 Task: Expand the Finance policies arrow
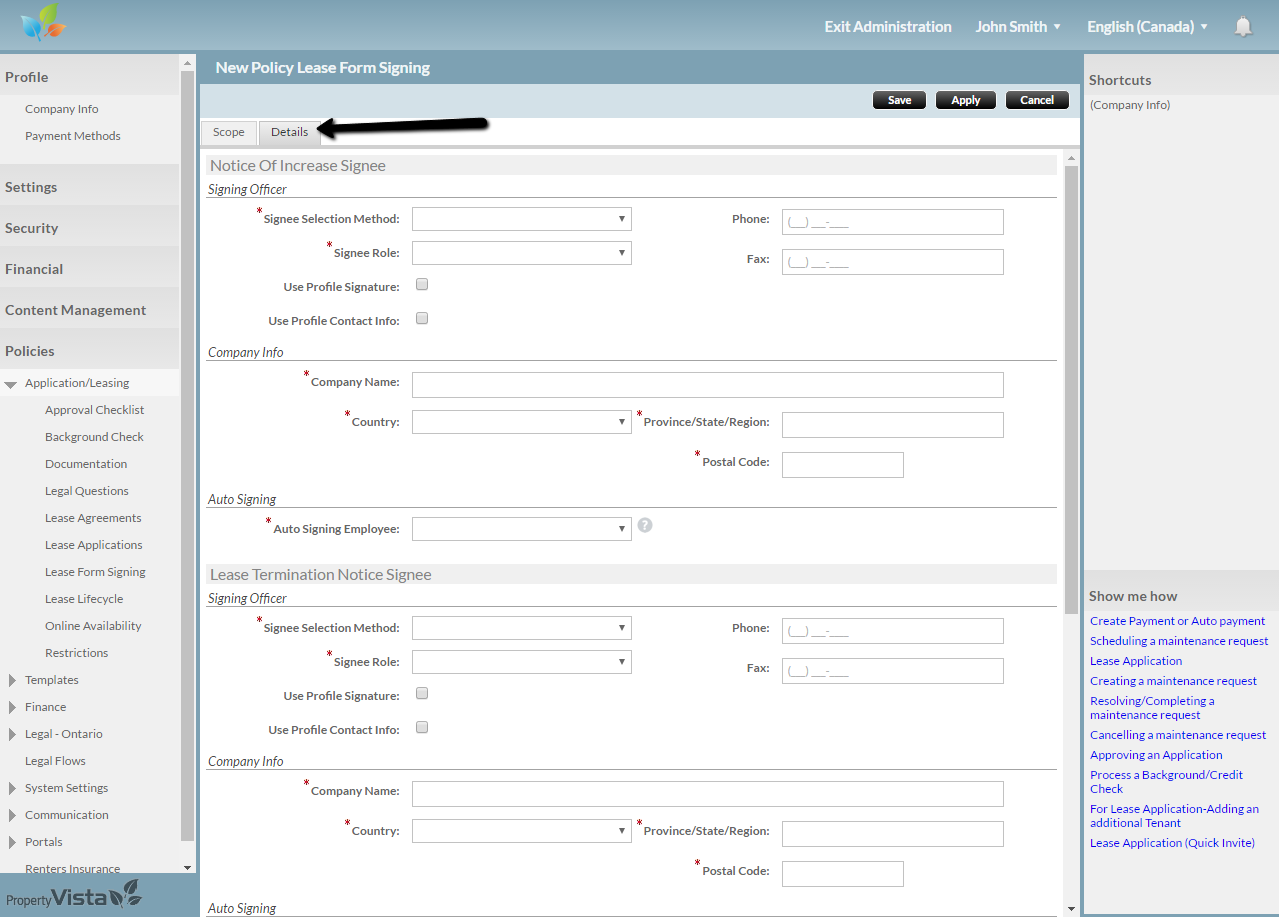(12, 707)
